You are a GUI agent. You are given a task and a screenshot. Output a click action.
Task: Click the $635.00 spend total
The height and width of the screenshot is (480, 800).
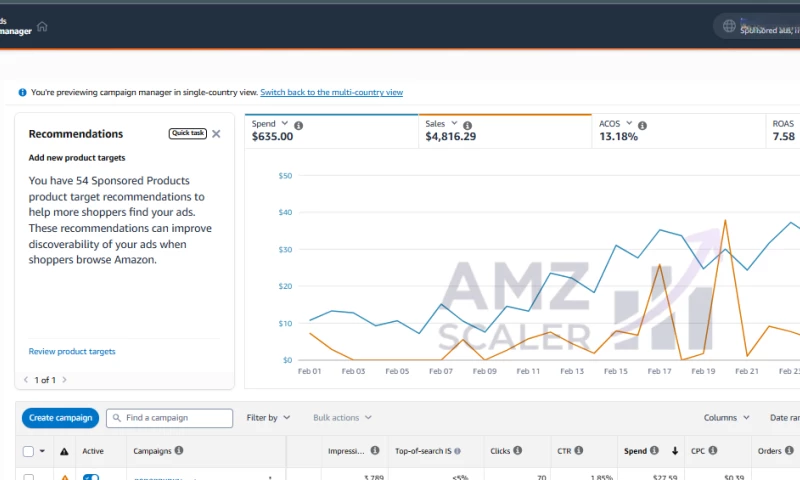tap(272, 137)
